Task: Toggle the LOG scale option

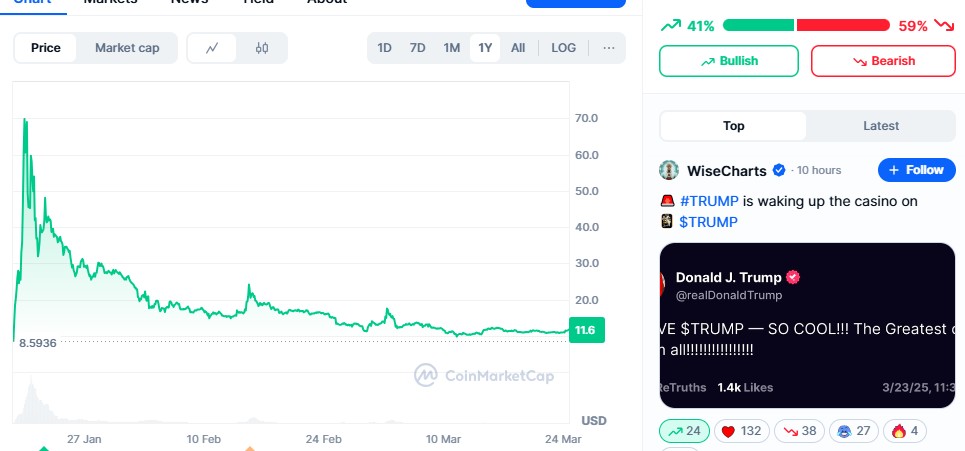Action: pos(563,47)
